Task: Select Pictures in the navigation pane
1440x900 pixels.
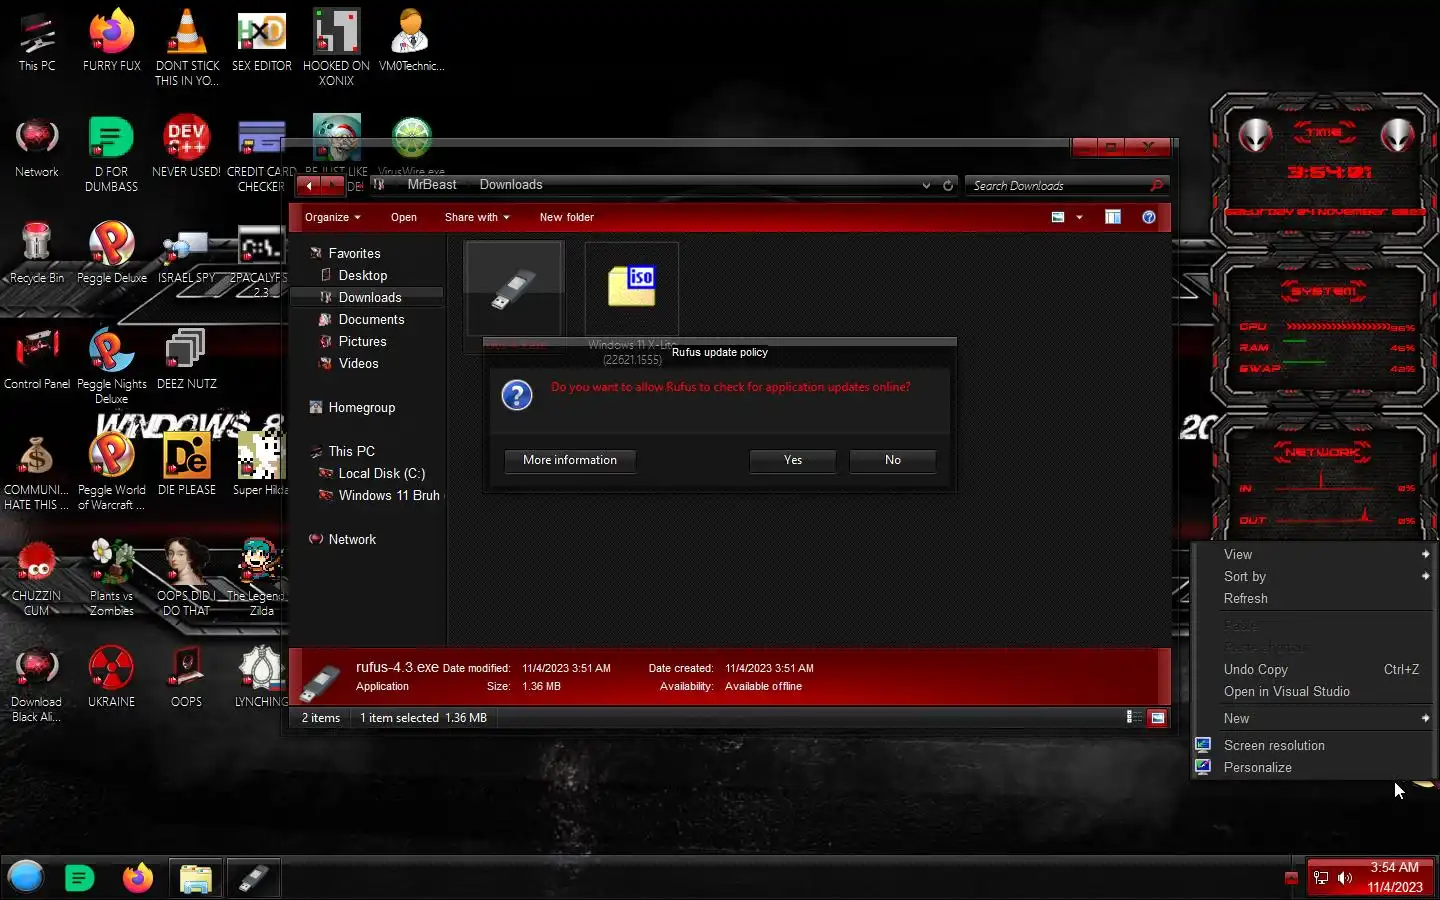Action: coord(363,342)
